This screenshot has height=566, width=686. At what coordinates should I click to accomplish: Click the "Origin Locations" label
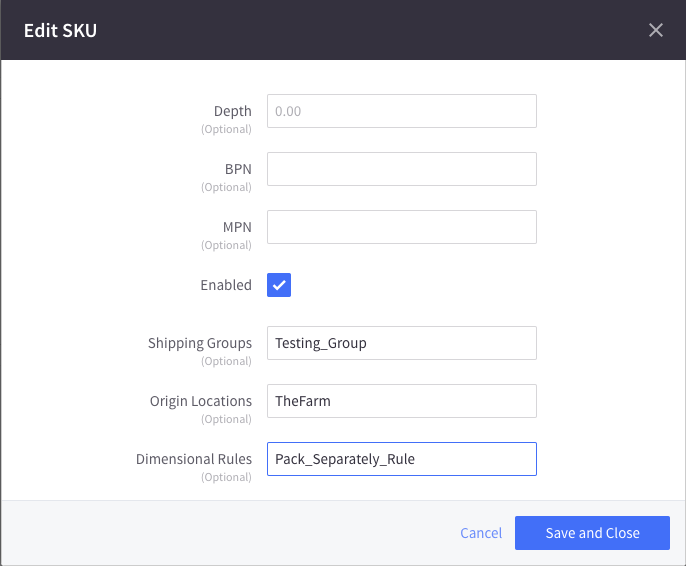tap(201, 401)
